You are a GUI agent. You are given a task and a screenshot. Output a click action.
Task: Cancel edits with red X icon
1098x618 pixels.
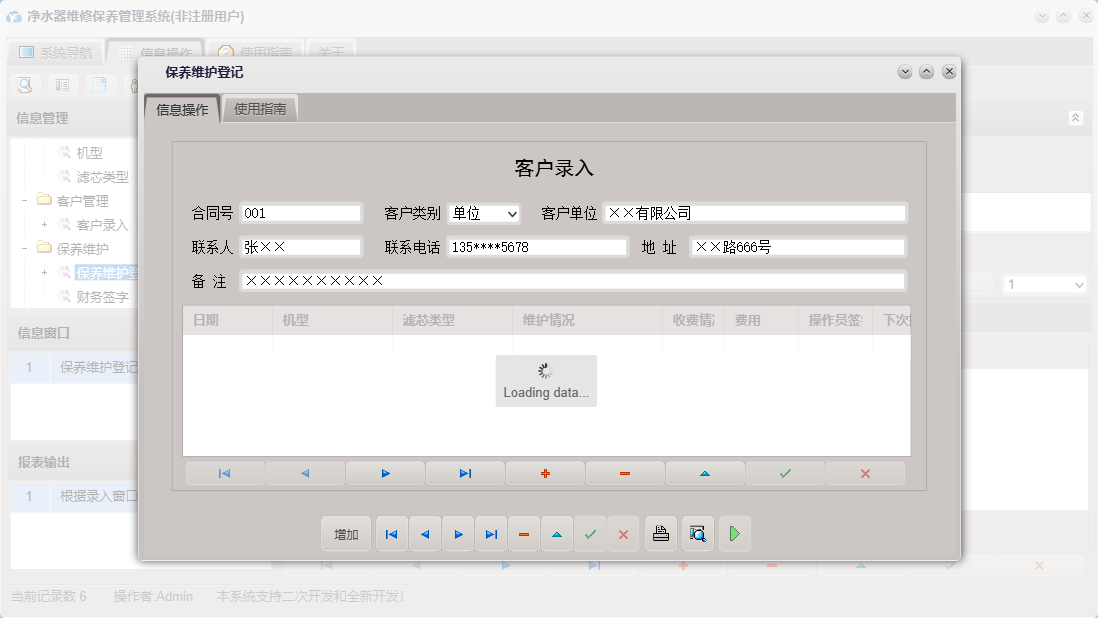click(x=865, y=472)
